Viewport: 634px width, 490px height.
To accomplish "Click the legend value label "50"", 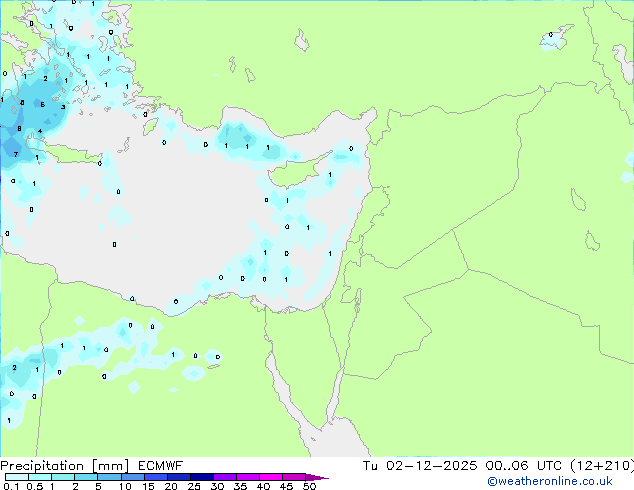I will click(x=309, y=486).
